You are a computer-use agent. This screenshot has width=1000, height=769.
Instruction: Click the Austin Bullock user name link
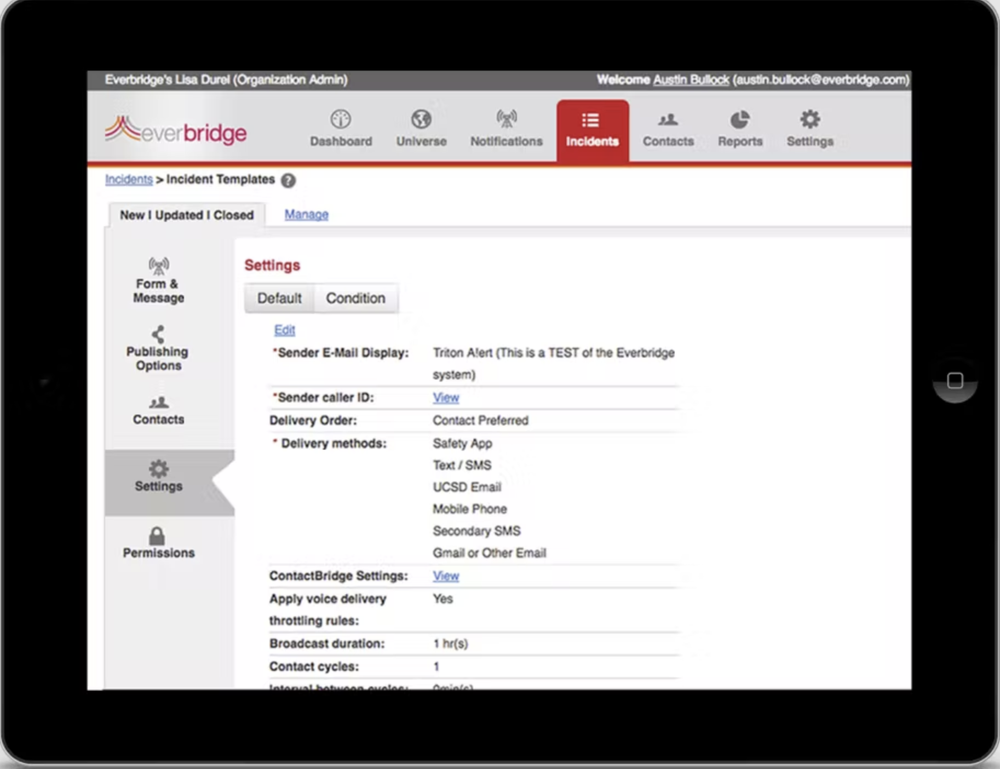691,80
